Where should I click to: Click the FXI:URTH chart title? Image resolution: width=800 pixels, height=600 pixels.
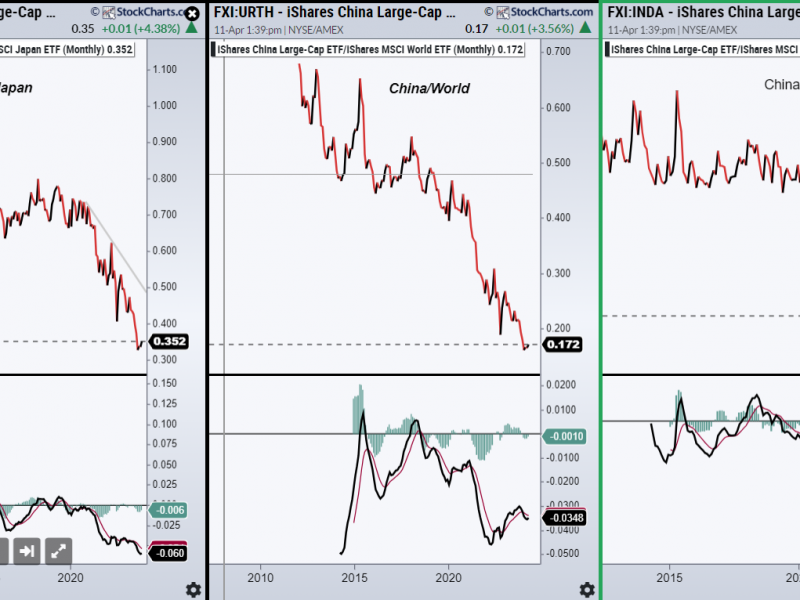click(335, 12)
